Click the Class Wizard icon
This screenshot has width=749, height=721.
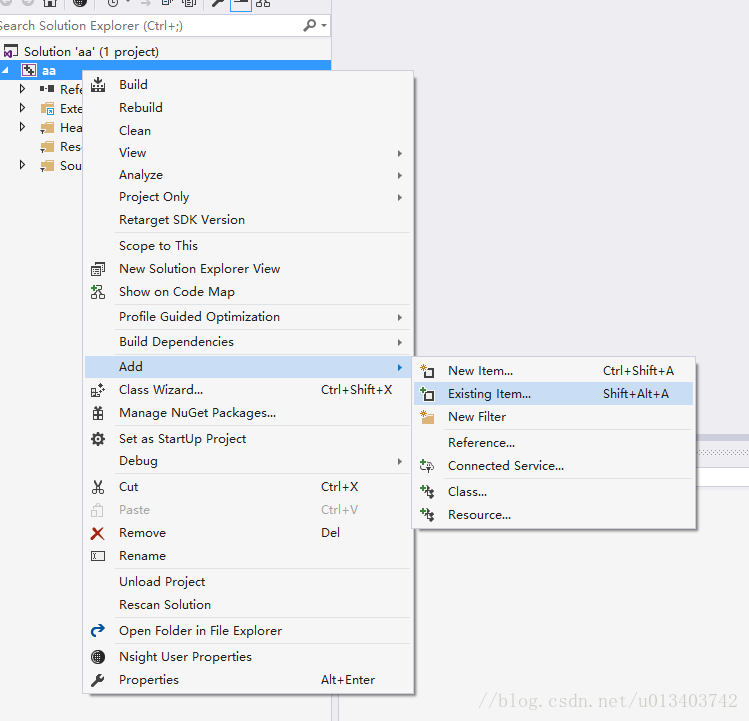(98, 390)
